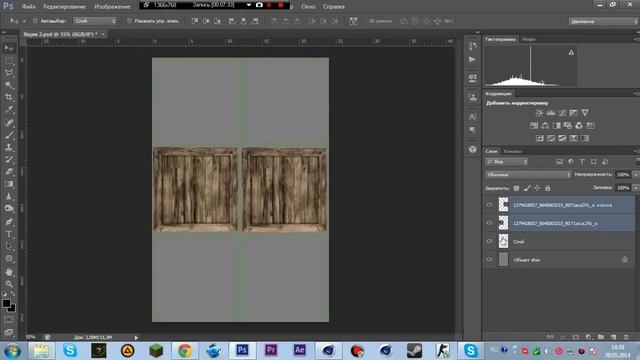The width and height of the screenshot is (640, 360).
Task: Click opacity value 100% field
Action: point(623,175)
